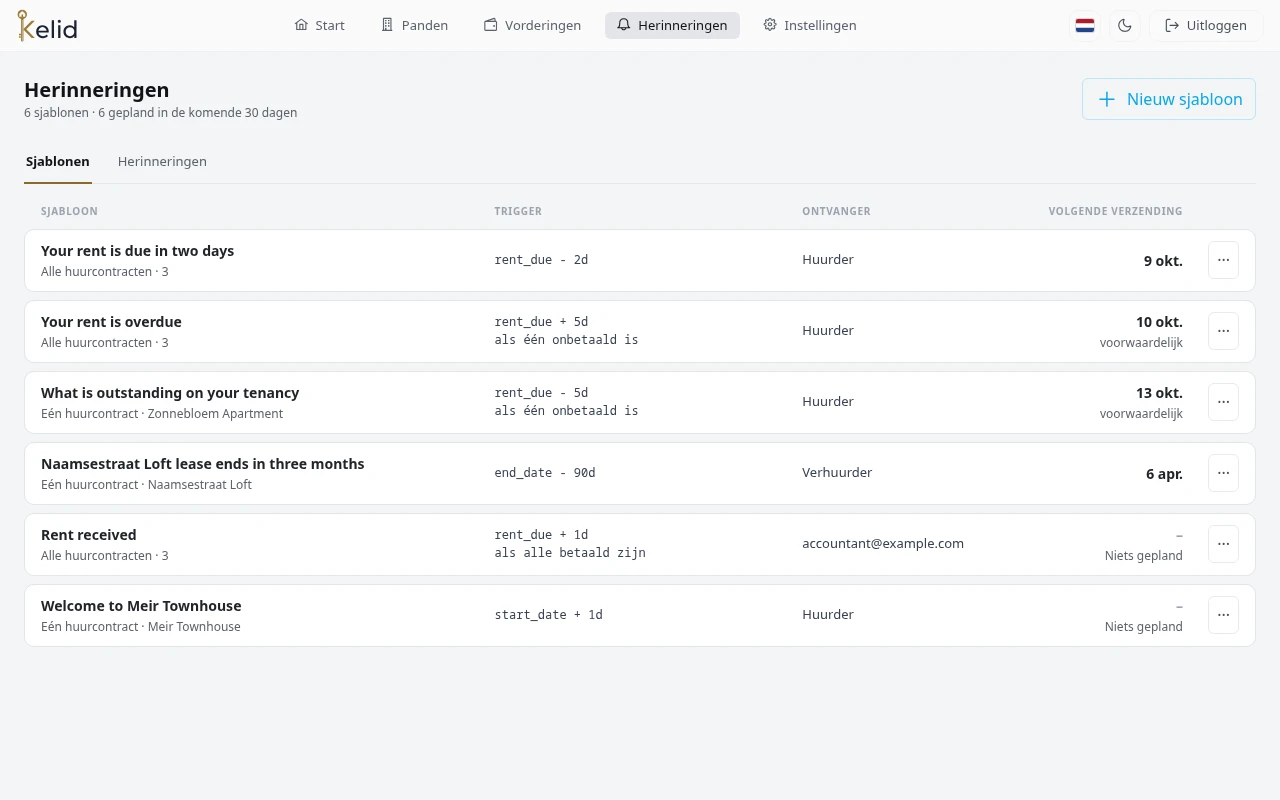The height and width of the screenshot is (800, 1280).
Task: Click the Kelid key logo
Action: click(x=47, y=25)
